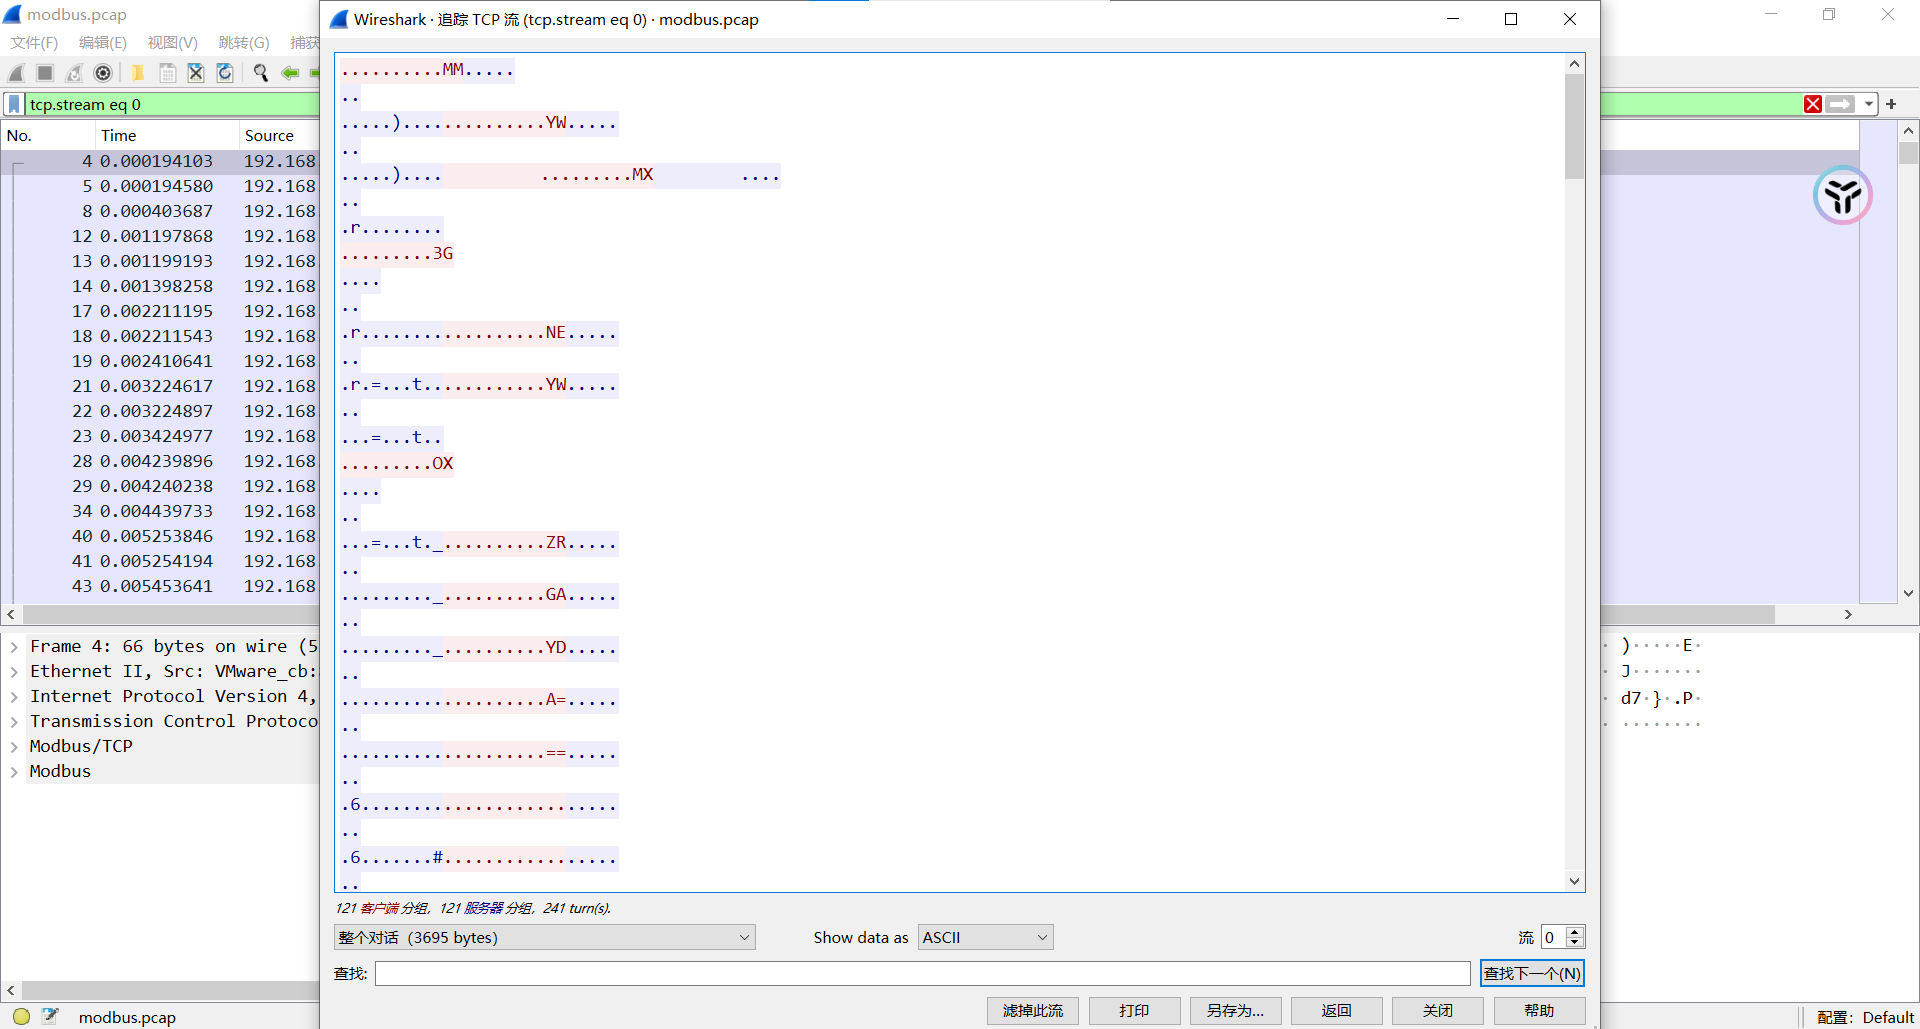Click the packet list scrollbar down arrow
The height and width of the screenshot is (1029, 1920).
pyautogui.click(x=1908, y=593)
